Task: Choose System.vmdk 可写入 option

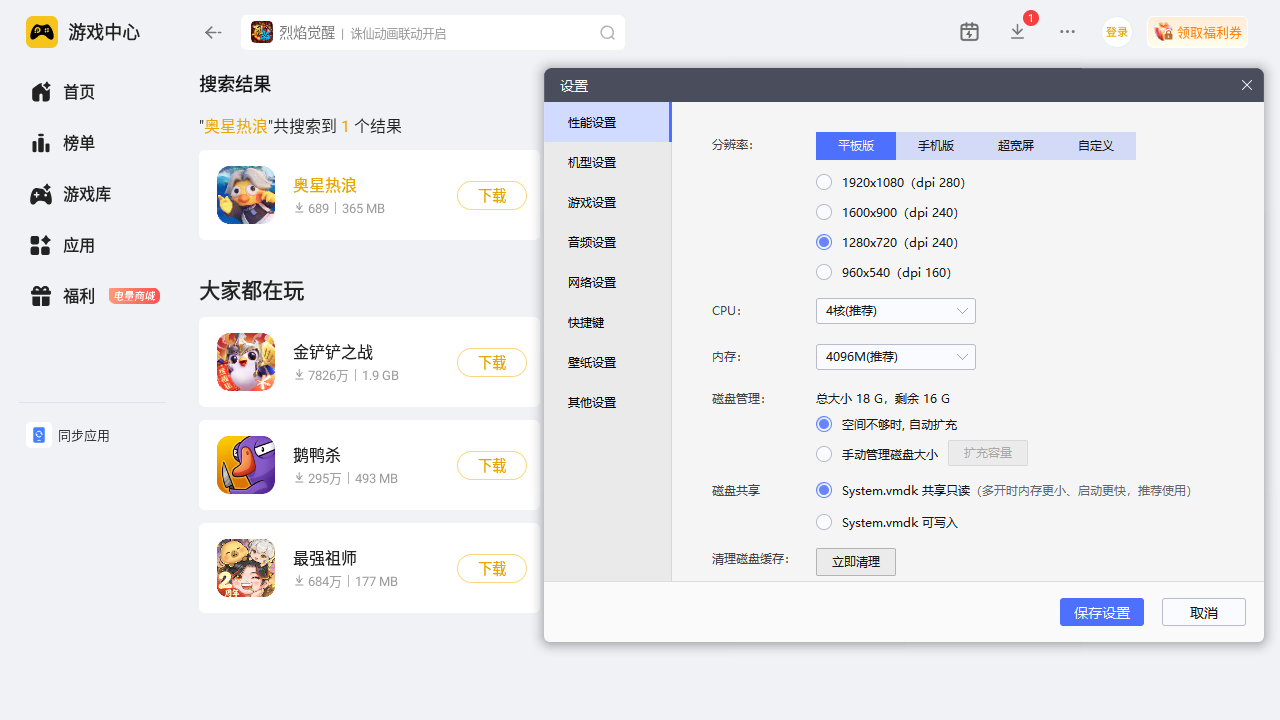Action: tap(824, 522)
